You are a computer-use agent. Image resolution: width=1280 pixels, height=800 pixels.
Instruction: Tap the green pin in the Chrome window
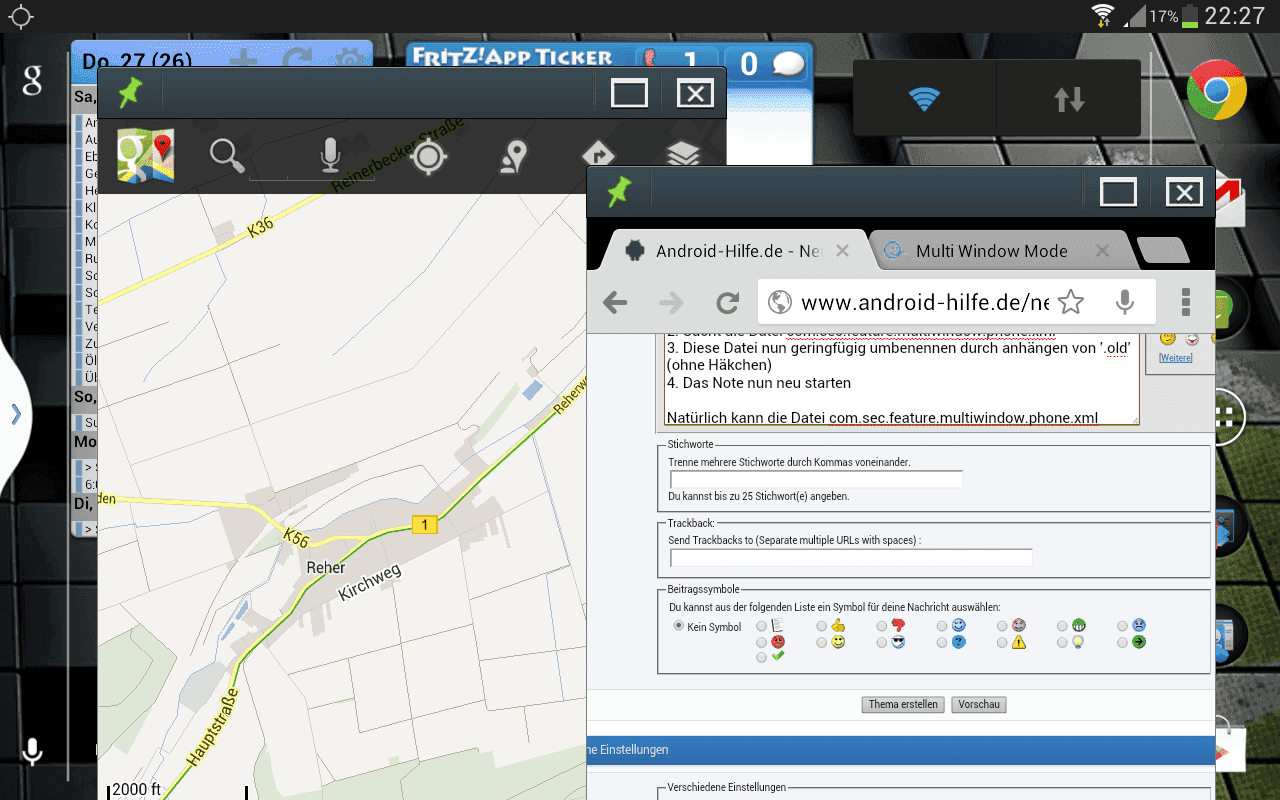[618, 191]
